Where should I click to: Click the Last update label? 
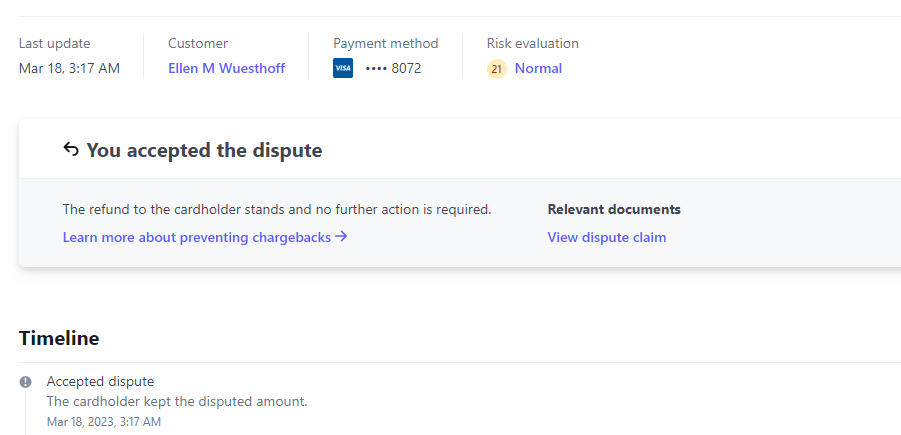(x=54, y=43)
